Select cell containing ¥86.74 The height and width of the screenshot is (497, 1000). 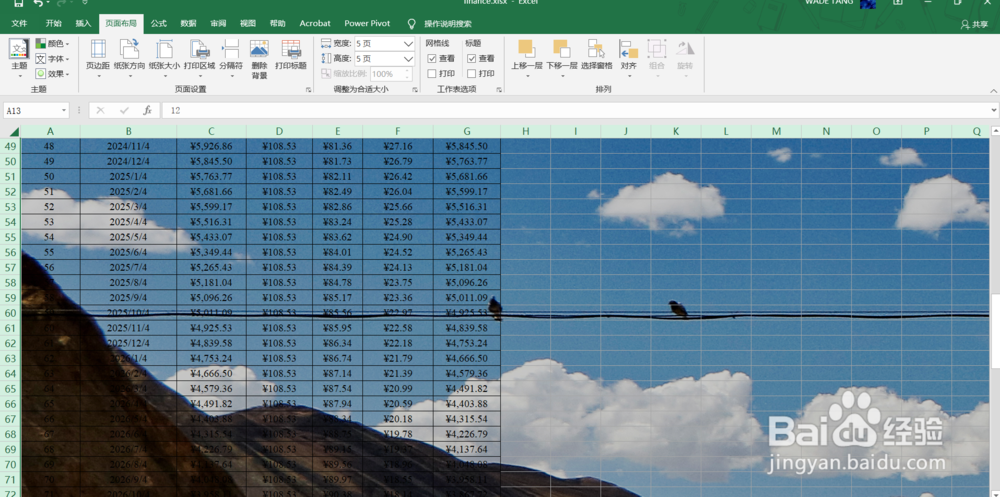click(x=337, y=359)
